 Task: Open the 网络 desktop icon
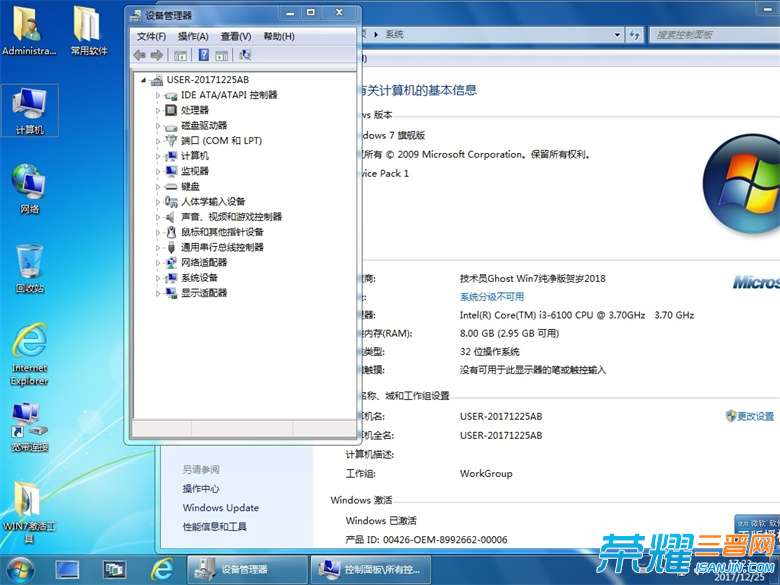(30, 189)
